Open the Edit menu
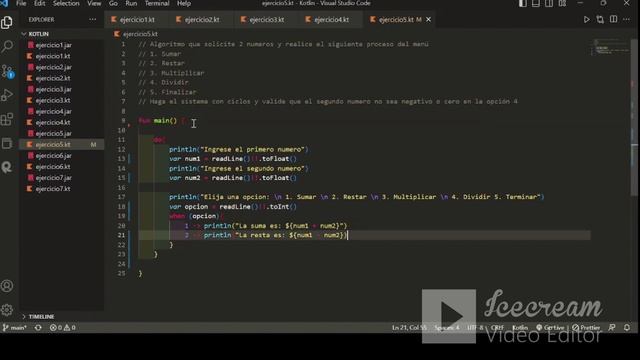This screenshot has height=360, width=640. pyautogui.click(x=40, y=3)
